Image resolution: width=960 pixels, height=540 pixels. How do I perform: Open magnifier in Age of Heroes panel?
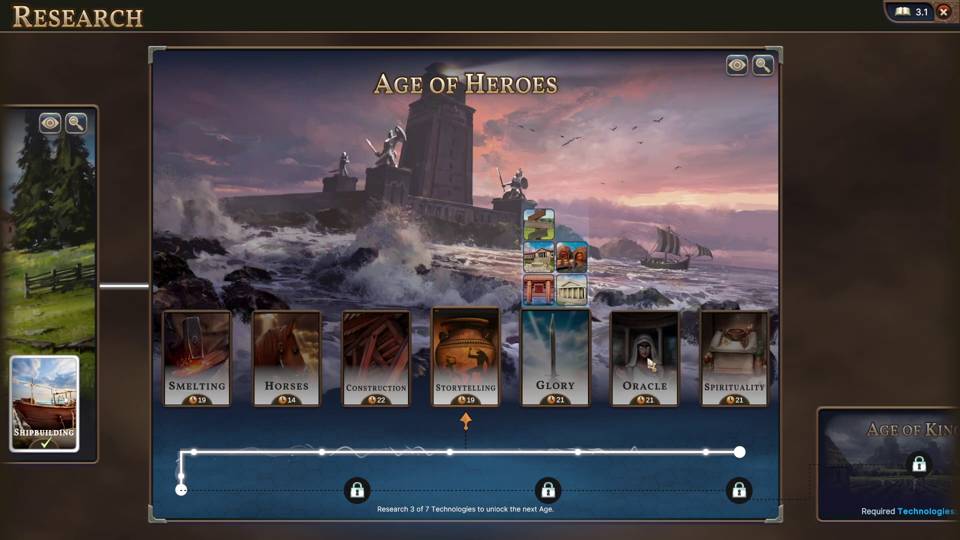pyautogui.click(x=763, y=65)
